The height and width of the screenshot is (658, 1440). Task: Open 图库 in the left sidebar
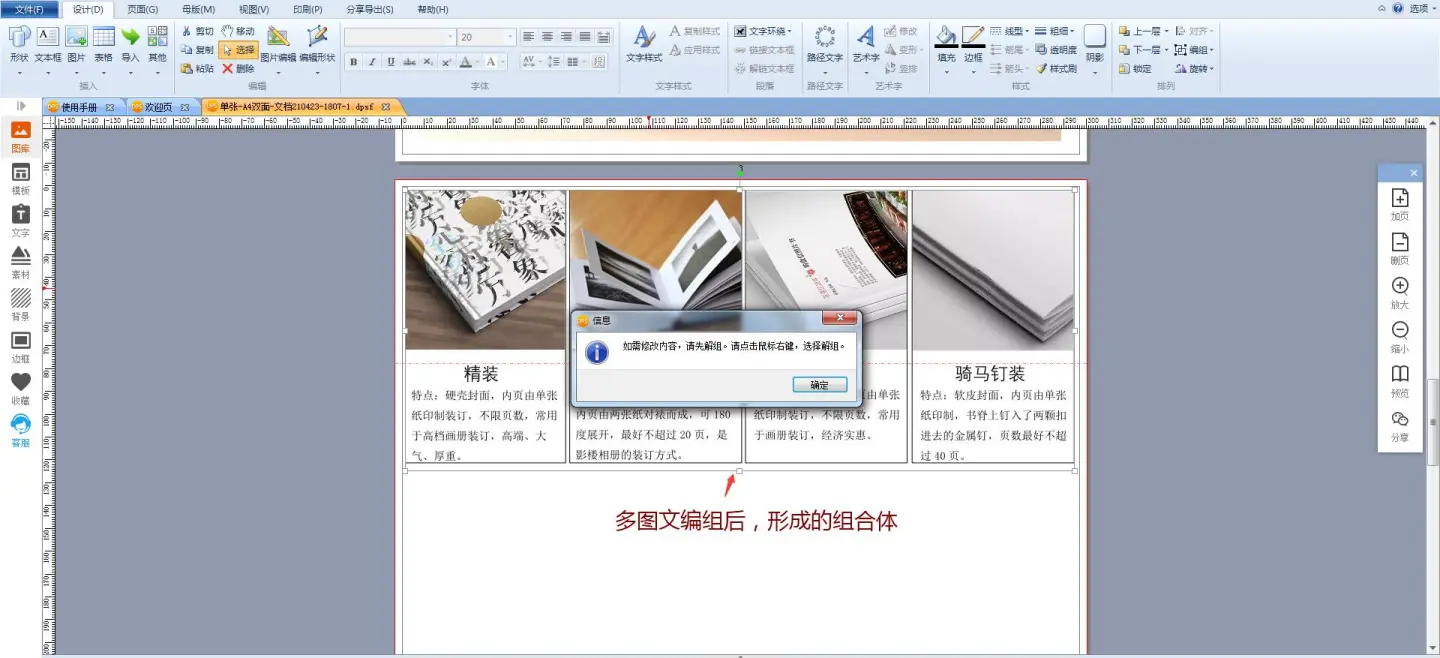tap(20, 136)
